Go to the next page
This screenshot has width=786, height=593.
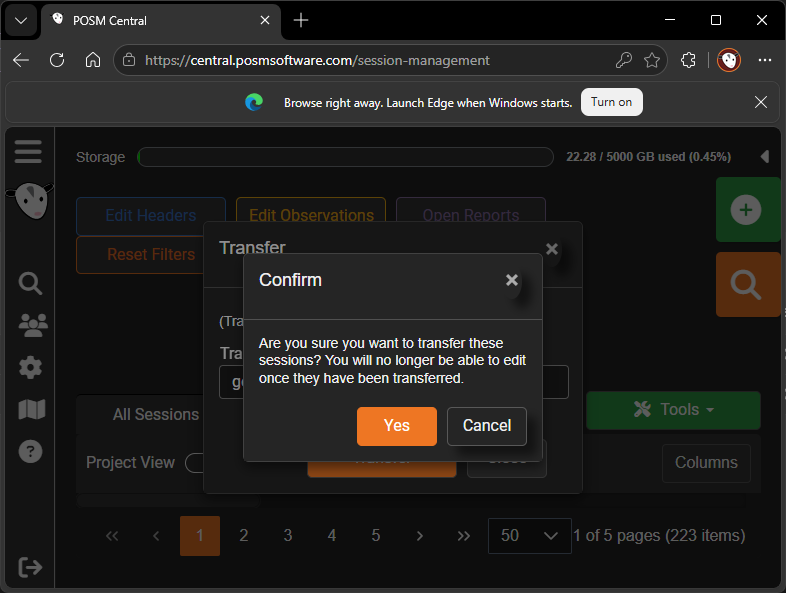pyautogui.click(x=420, y=535)
